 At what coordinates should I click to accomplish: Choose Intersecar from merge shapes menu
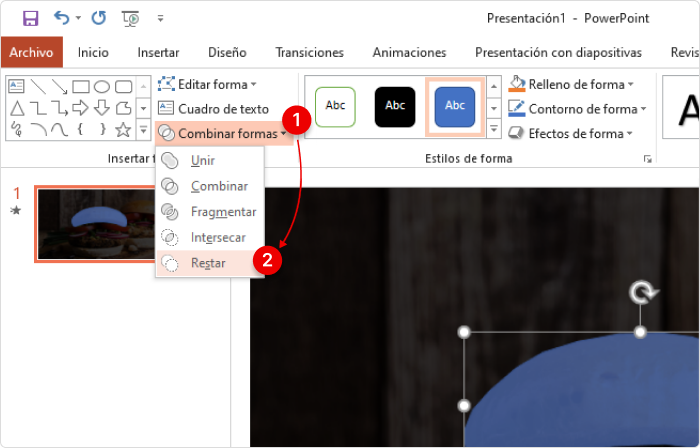tap(210, 237)
